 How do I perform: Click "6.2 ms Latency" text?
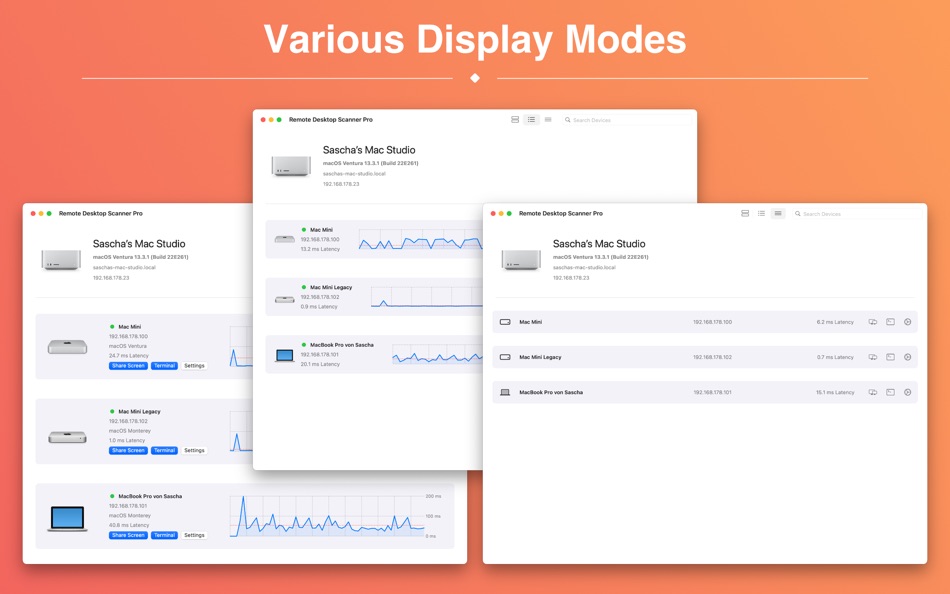[835, 322]
